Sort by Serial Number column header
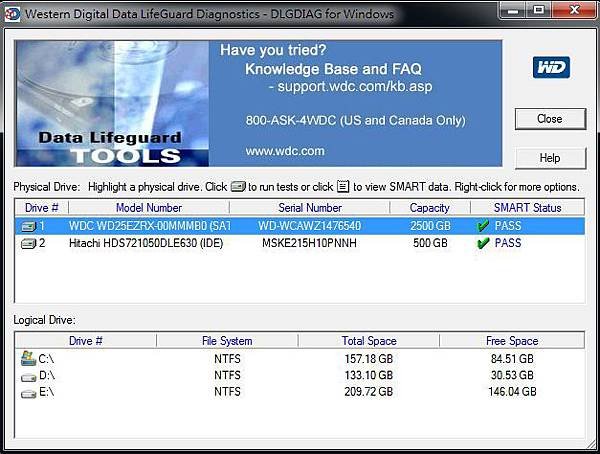The height and width of the screenshot is (454, 600). tap(310, 207)
